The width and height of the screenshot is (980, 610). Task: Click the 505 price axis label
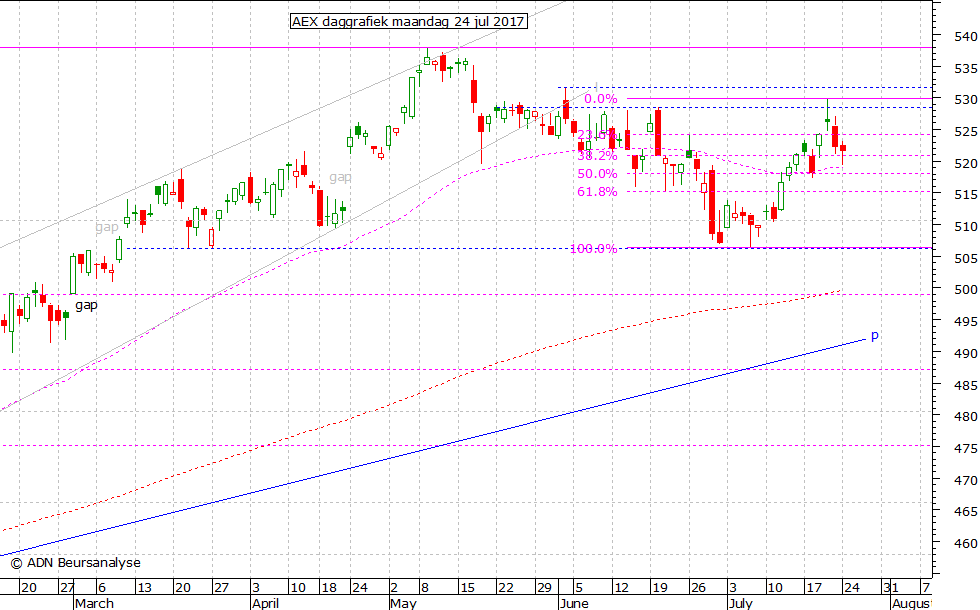click(x=966, y=258)
